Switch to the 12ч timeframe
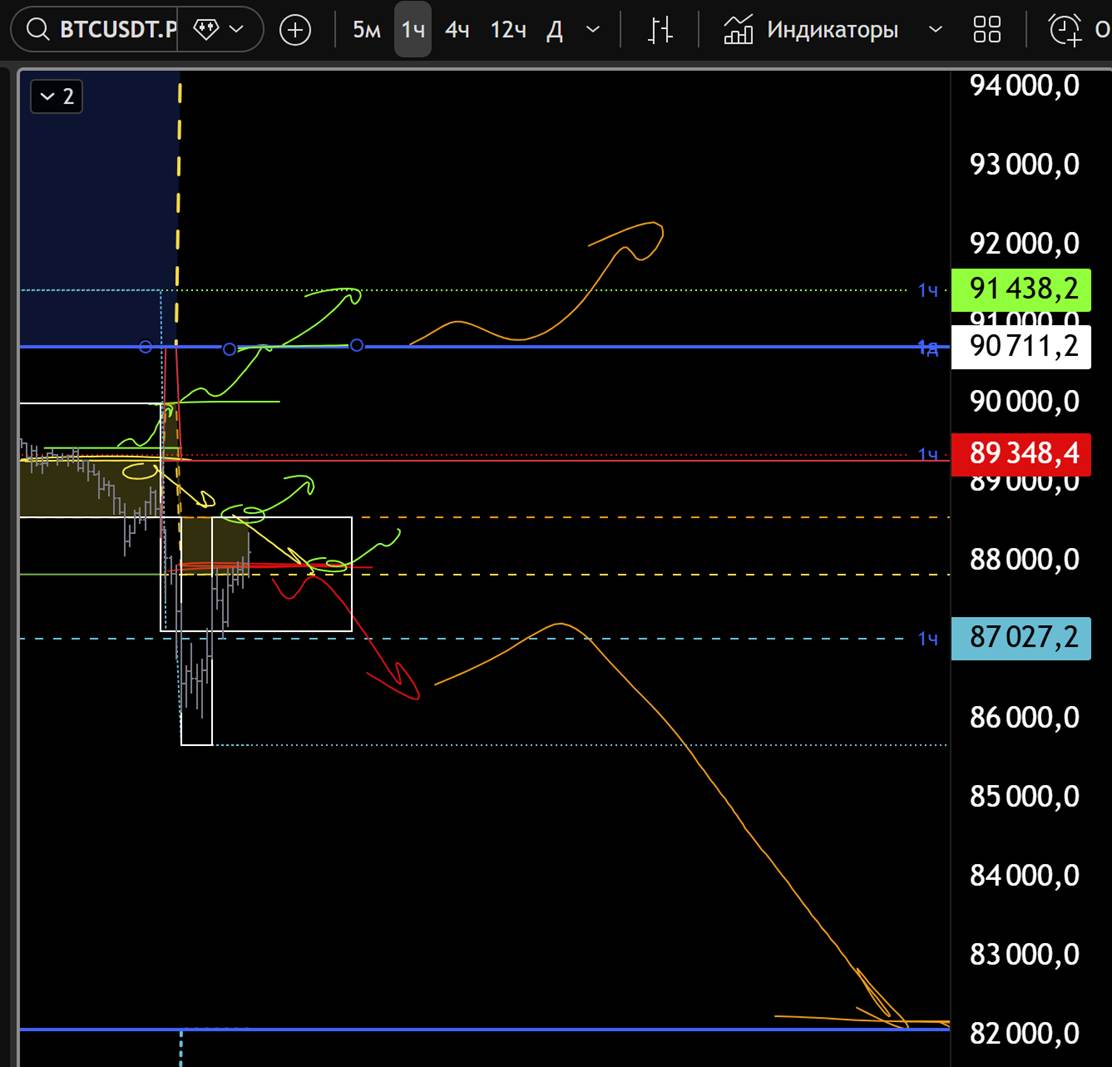Screen dimensions: 1112x1067 click(x=508, y=30)
